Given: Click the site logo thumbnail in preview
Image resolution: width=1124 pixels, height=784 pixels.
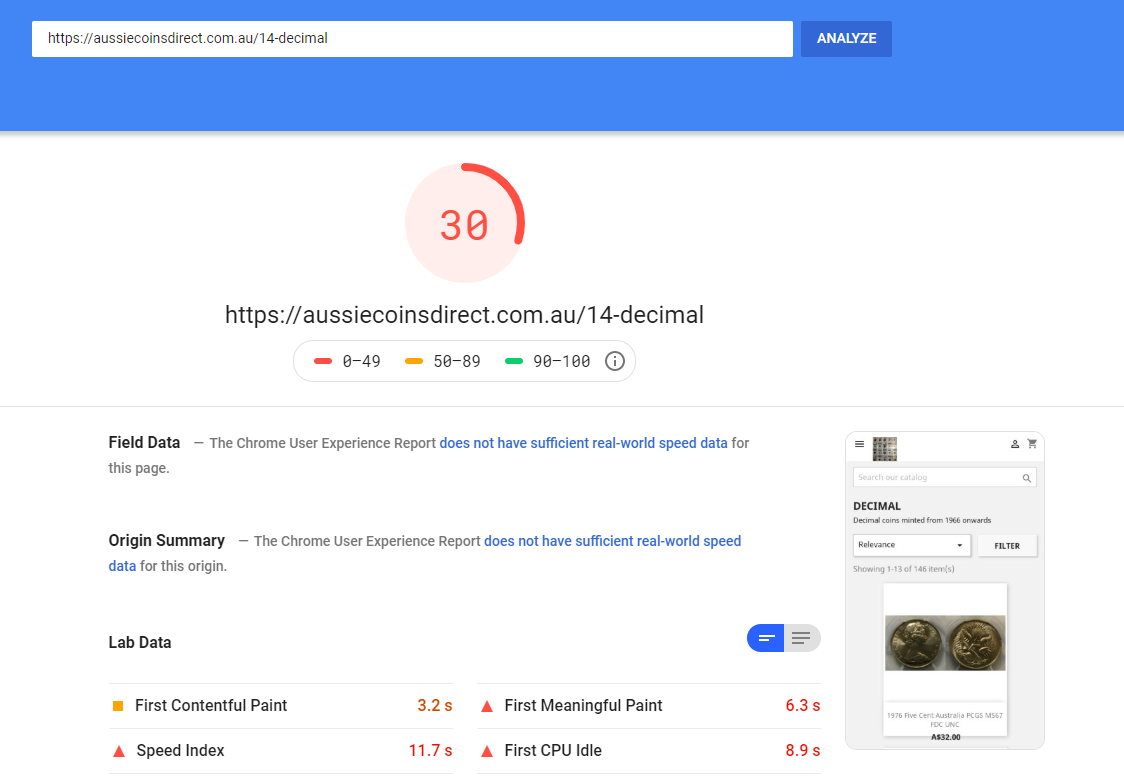Looking at the screenshot, I should tap(885, 449).
